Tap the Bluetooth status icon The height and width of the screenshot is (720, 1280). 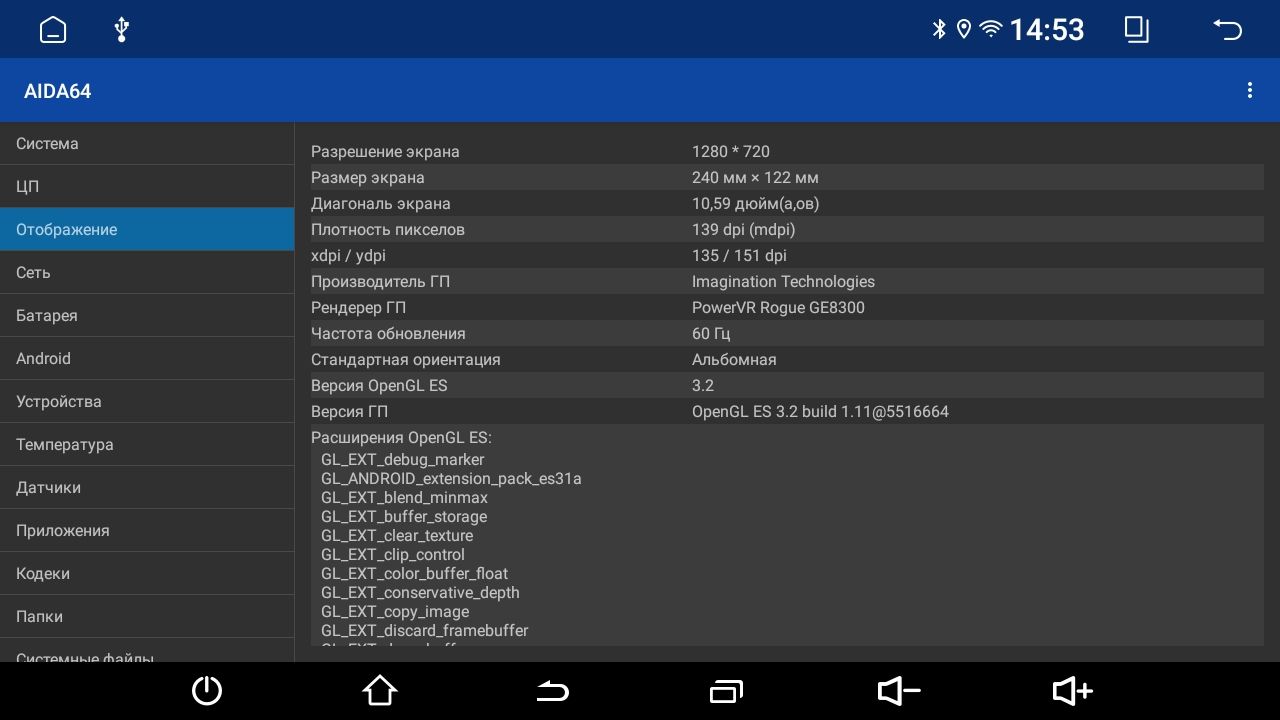[938, 29]
